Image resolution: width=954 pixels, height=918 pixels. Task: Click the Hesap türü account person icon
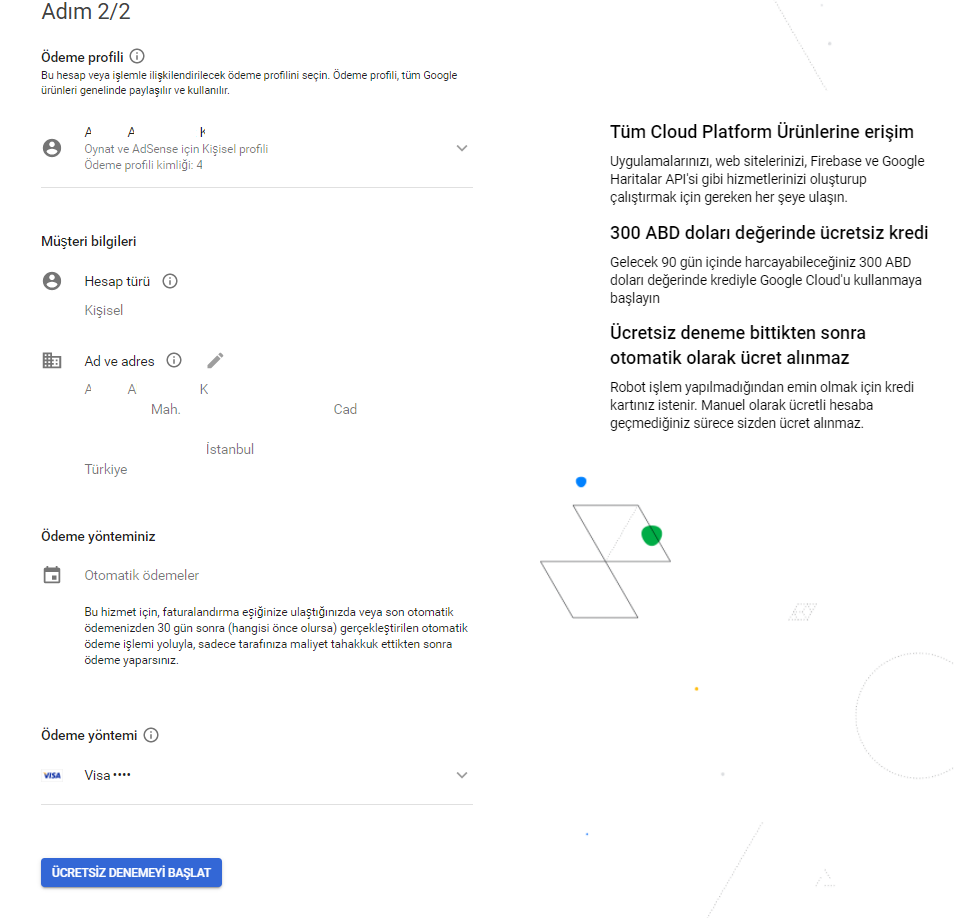click(x=52, y=281)
